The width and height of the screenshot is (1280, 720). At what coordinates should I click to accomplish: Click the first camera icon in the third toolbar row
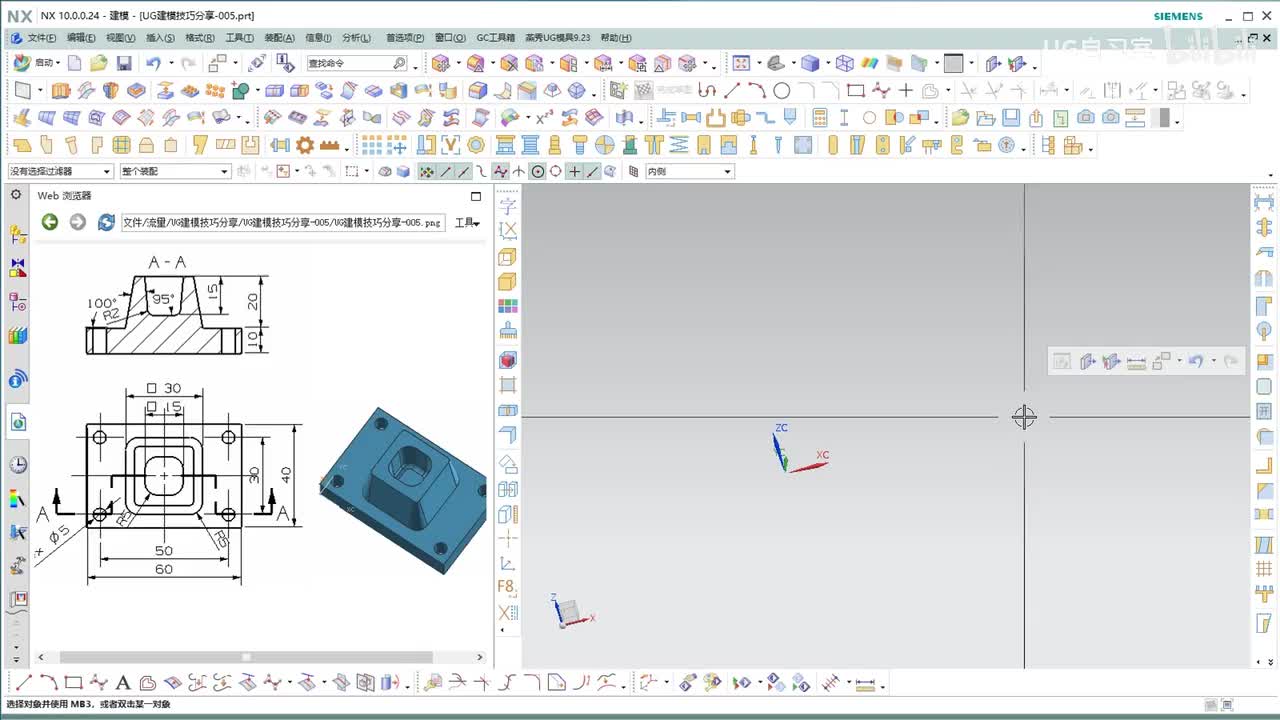click(x=1087, y=118)
